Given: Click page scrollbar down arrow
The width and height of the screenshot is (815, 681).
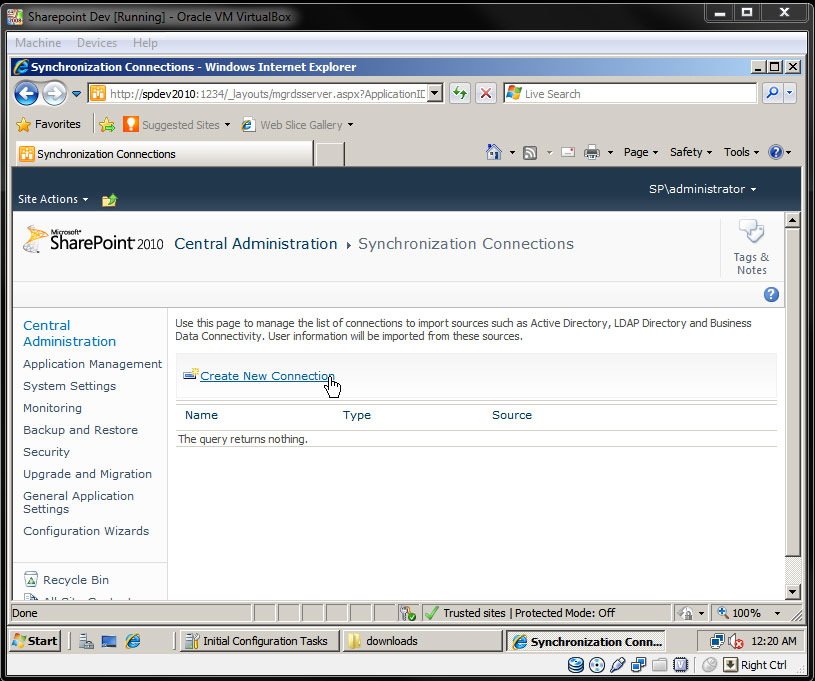Looking at the screenshot, I should [x=792, y=591].
